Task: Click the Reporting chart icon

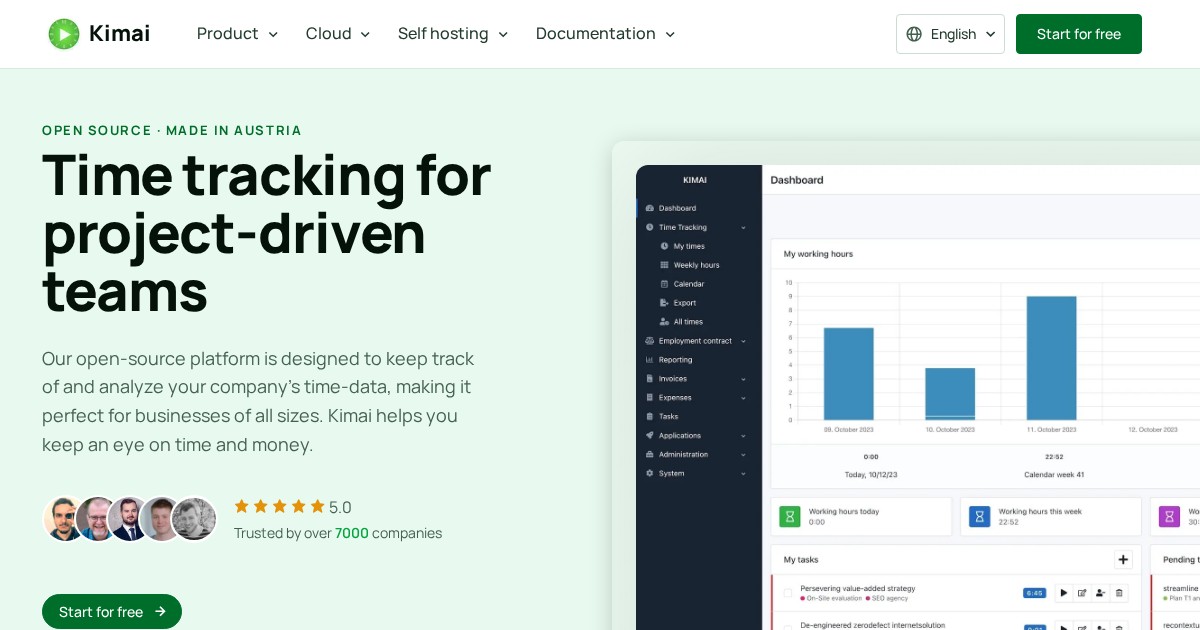Action: coord(650,360)
